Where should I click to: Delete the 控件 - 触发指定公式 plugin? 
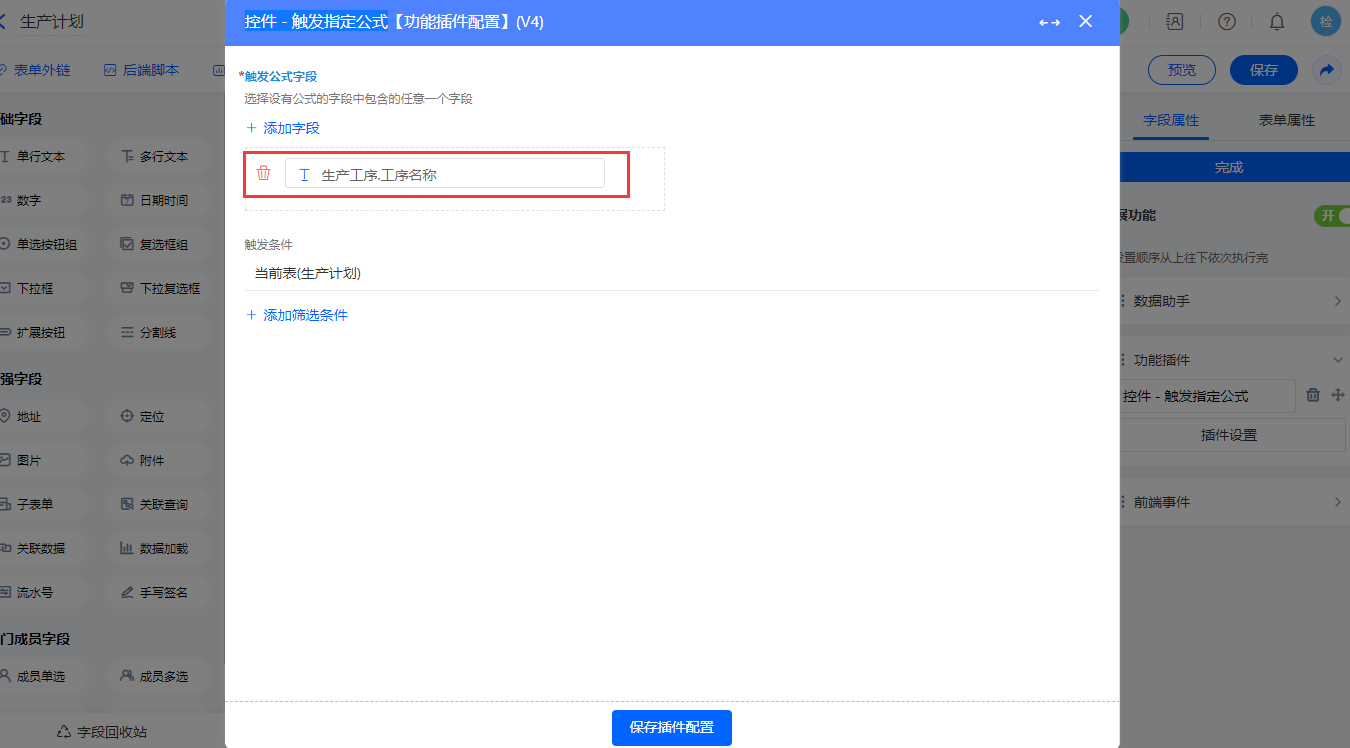point(1314,395)
